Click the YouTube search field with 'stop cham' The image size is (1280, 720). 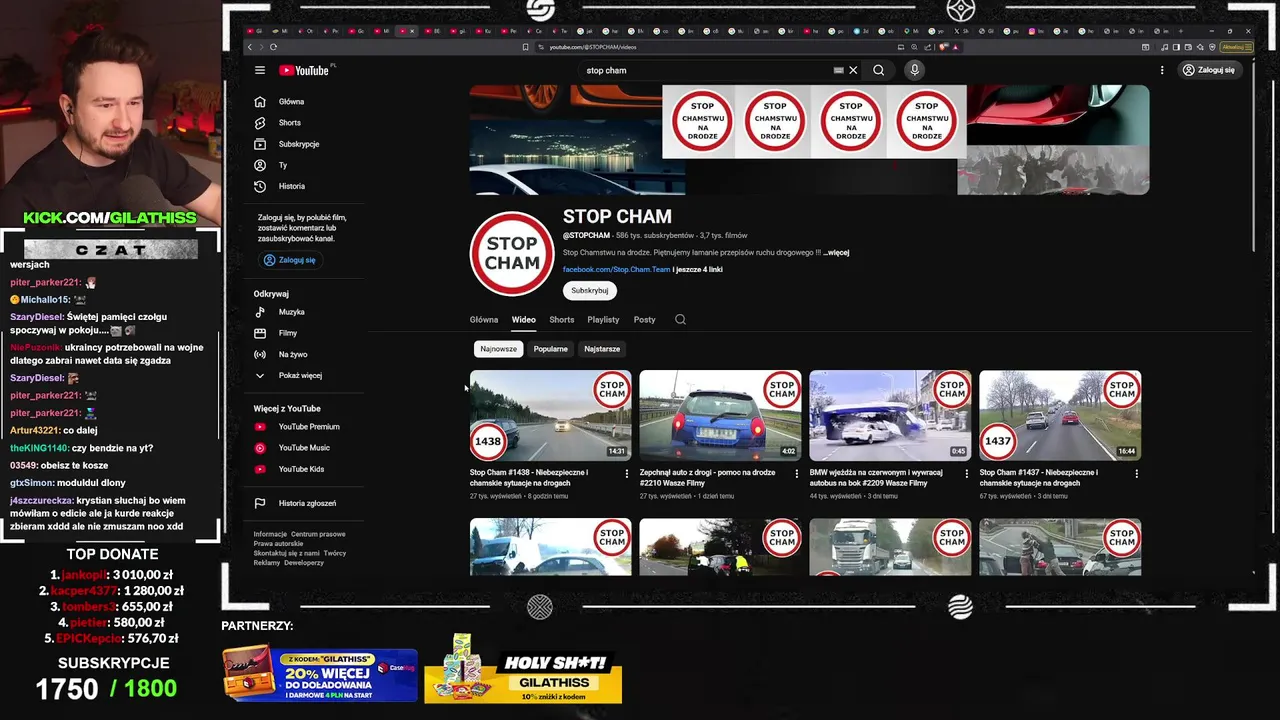[705, 70]
